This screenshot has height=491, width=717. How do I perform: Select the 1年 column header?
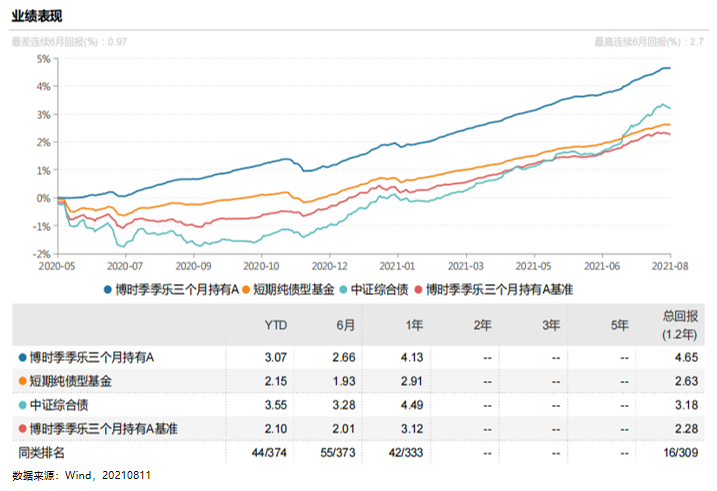tap(412, 324)
